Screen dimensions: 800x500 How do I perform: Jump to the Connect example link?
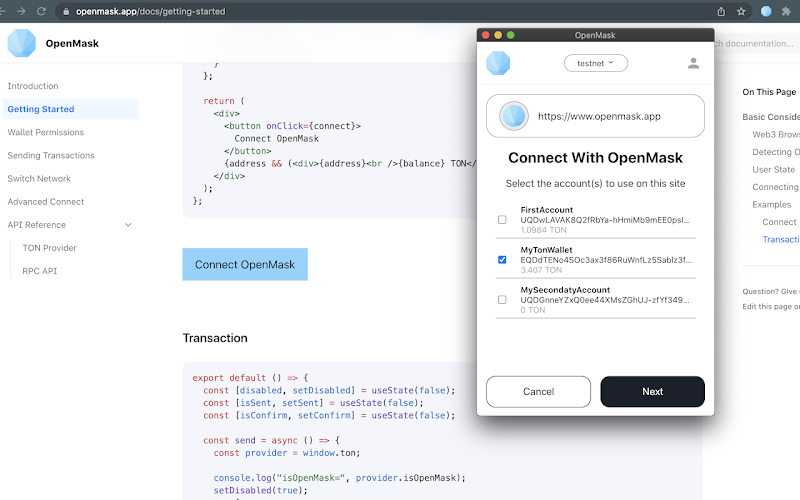coord(779,222)
